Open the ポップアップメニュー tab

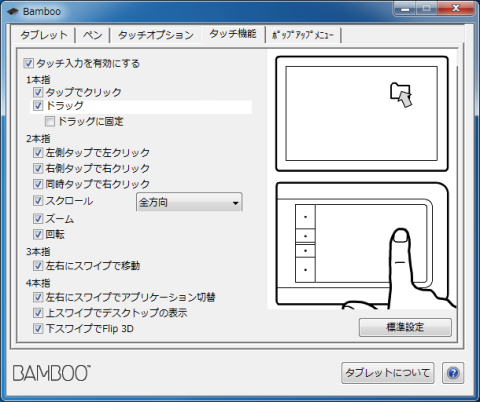tap(303, 35)
